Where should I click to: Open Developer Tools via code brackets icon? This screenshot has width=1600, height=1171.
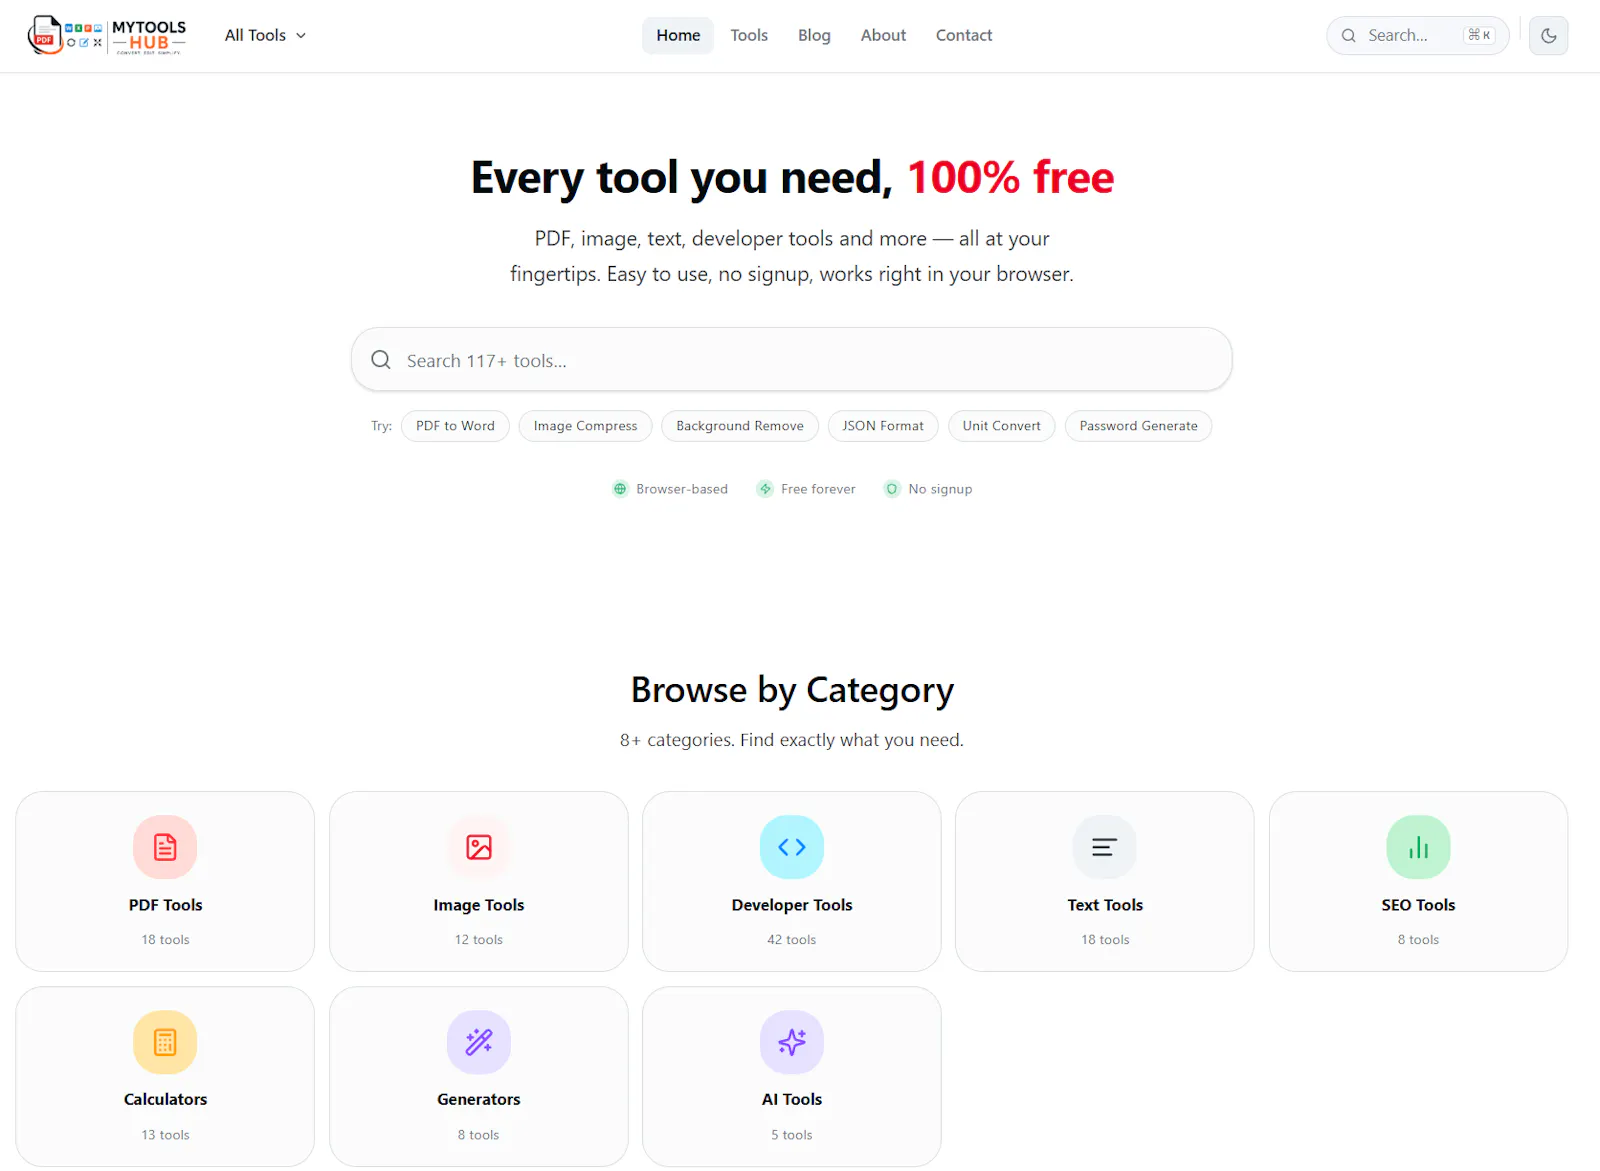pyautogui.click(x=792, y=848)
